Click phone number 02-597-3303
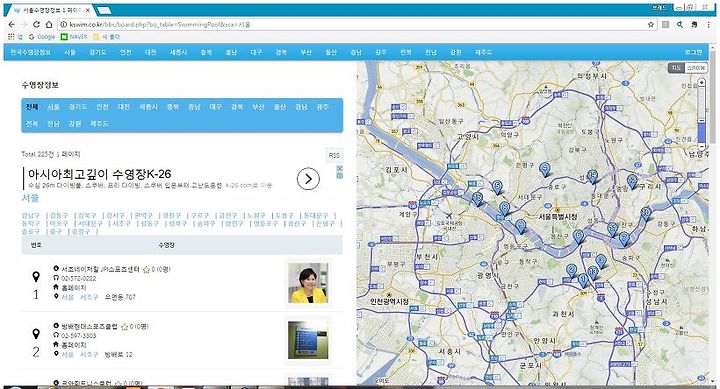The width and height of the screenshot is (720, 389). tap(79, 336)
